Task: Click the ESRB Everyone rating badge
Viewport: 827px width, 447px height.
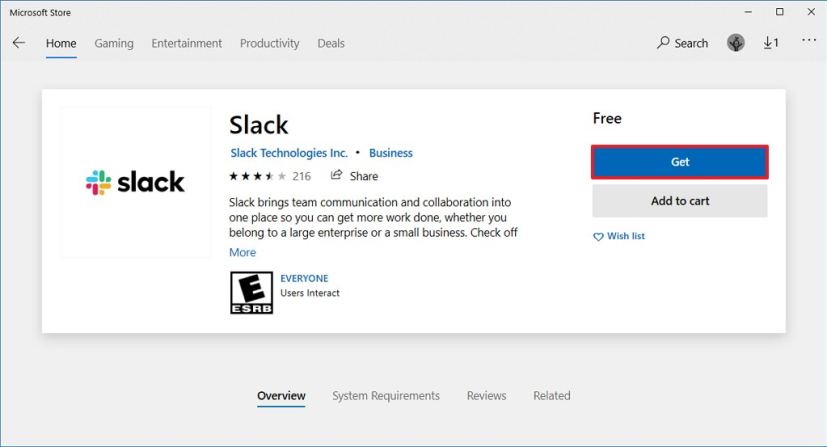Action: tap(252, 293)
